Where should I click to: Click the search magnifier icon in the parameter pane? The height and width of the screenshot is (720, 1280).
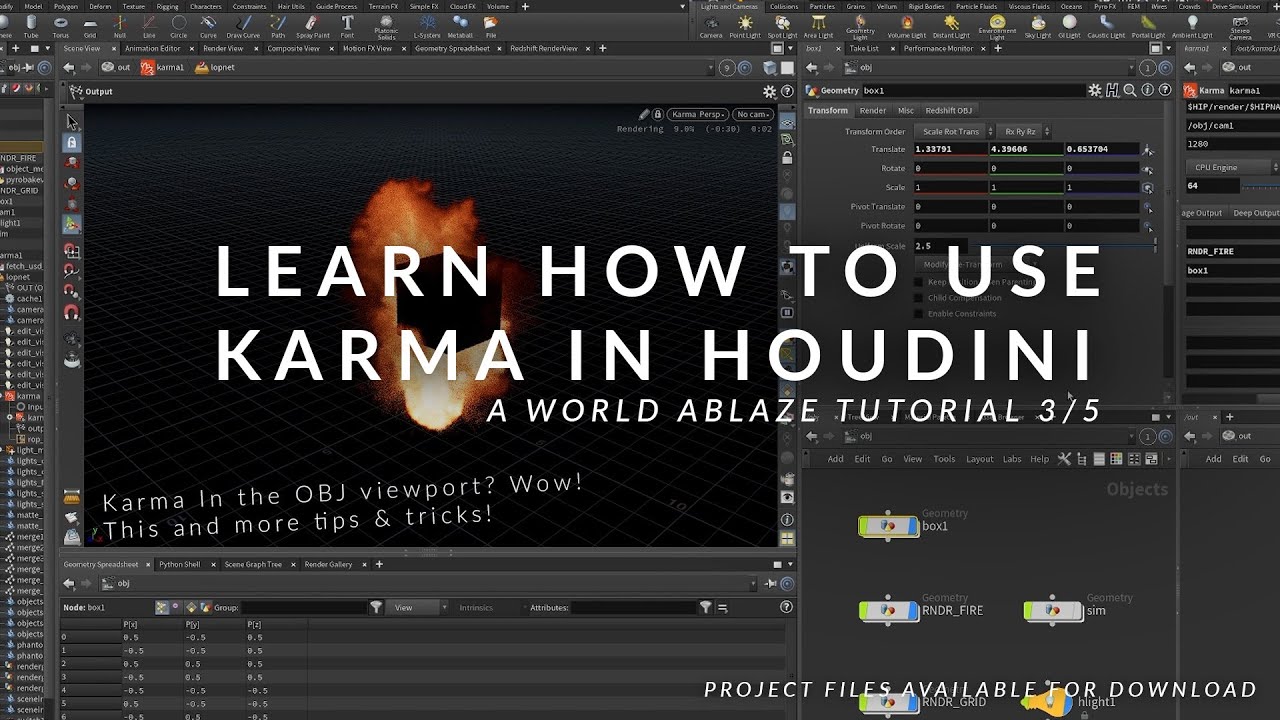coord(1130,90)
